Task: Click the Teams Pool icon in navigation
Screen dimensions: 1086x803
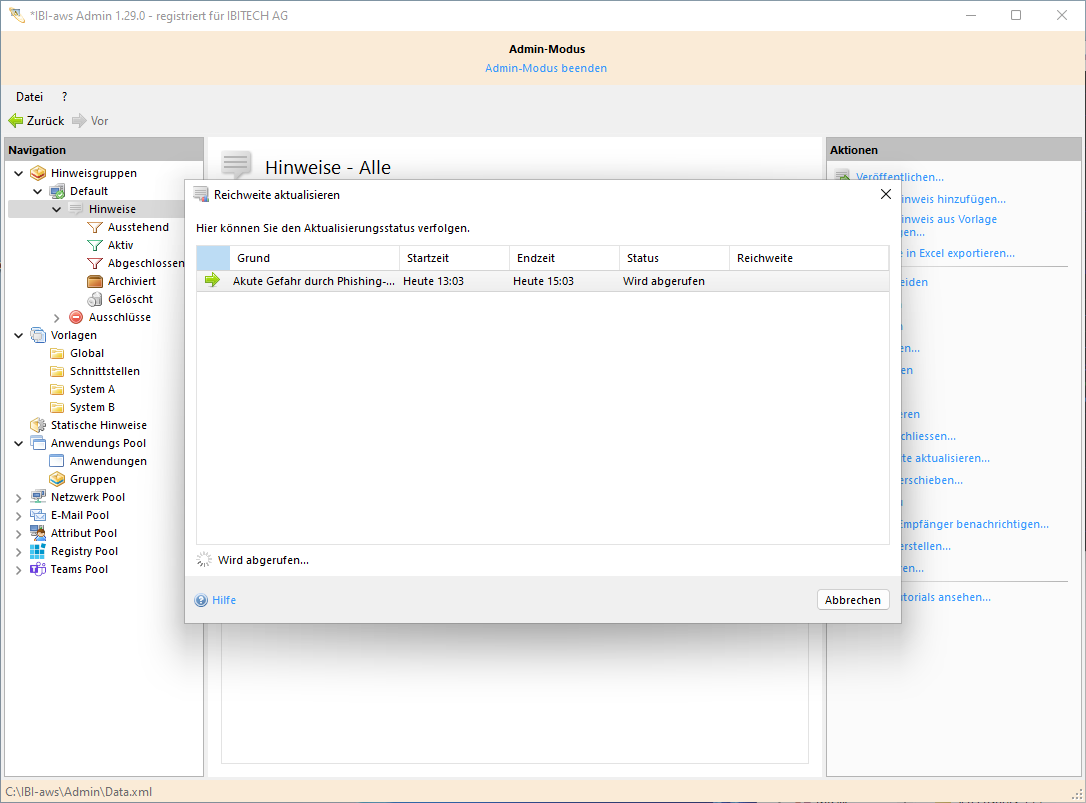Action: 38,569
